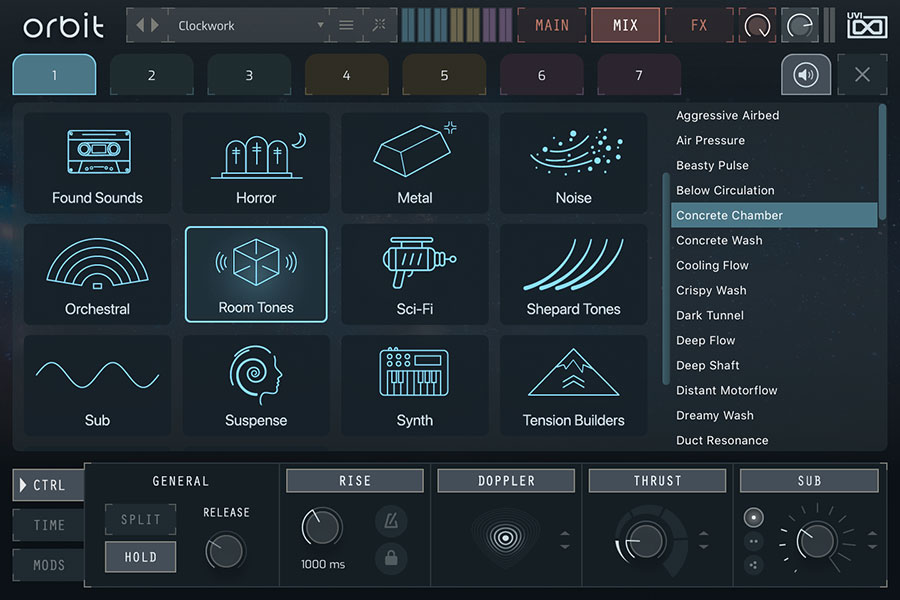Toggle the HOLD button
This screenshot has height=600, width=900.
coord(140,557)
